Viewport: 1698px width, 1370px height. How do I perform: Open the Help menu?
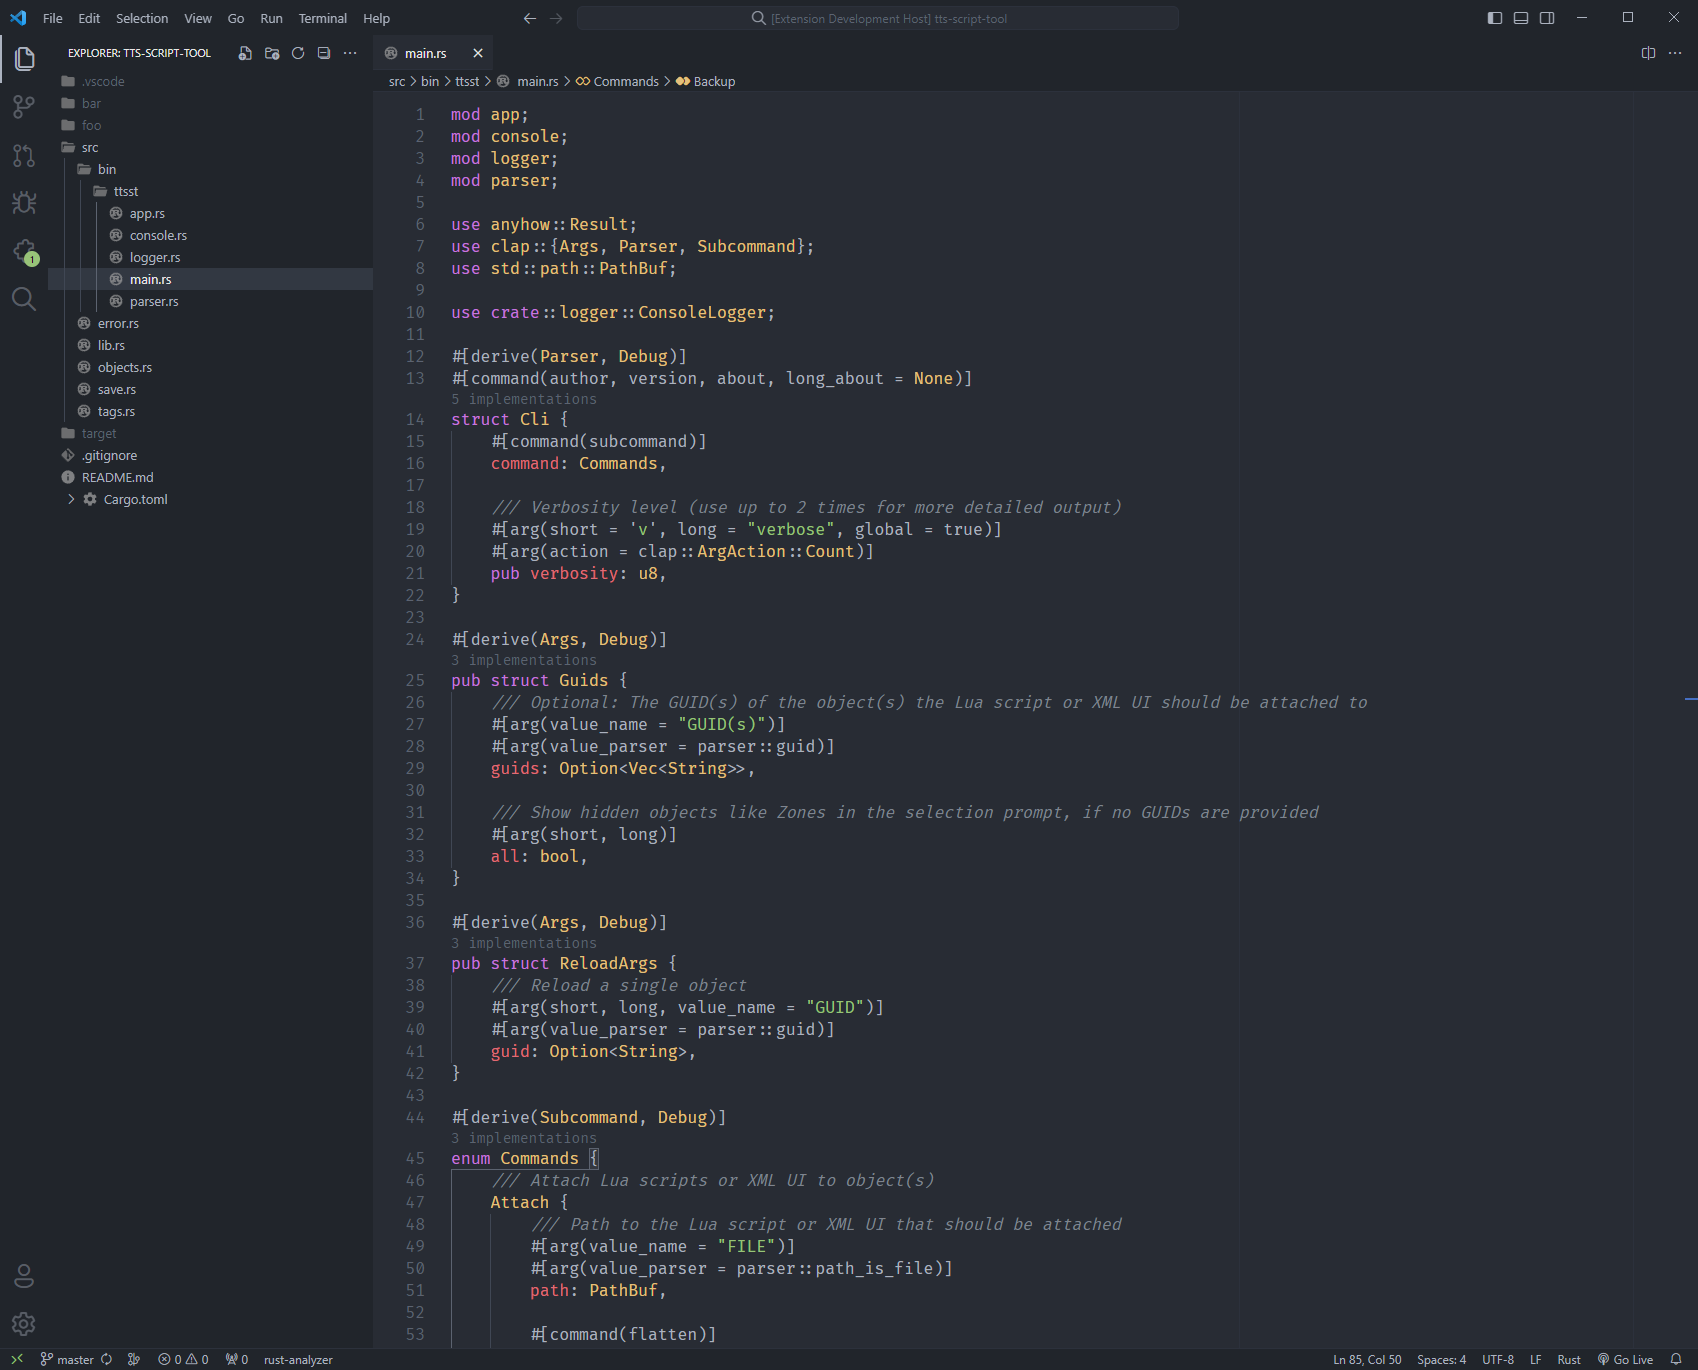pyautogui.click(x=377, y=18)
